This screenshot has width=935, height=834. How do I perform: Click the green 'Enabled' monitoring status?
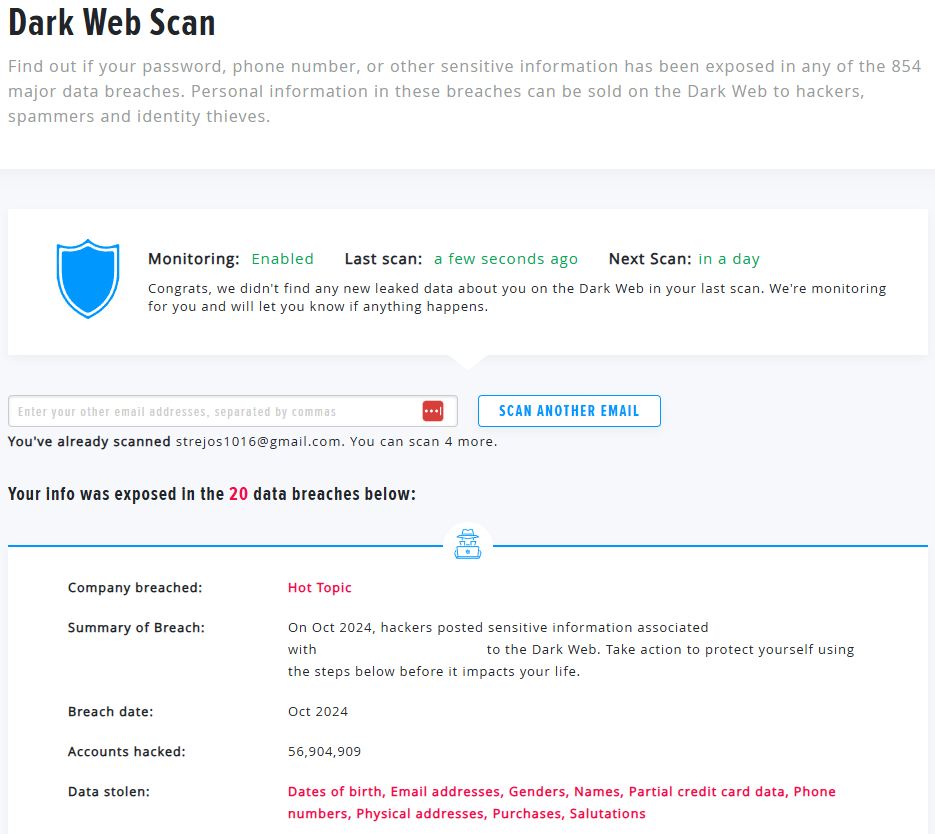[x=282, y=259]
